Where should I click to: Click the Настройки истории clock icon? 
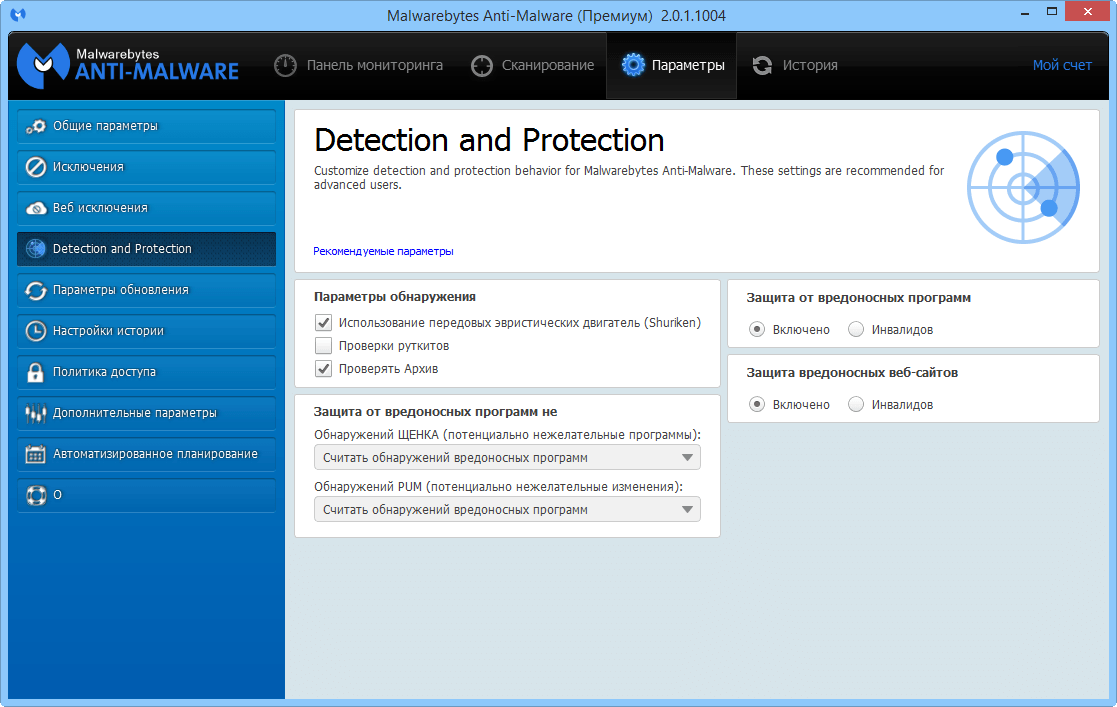(x=34, y=331)
